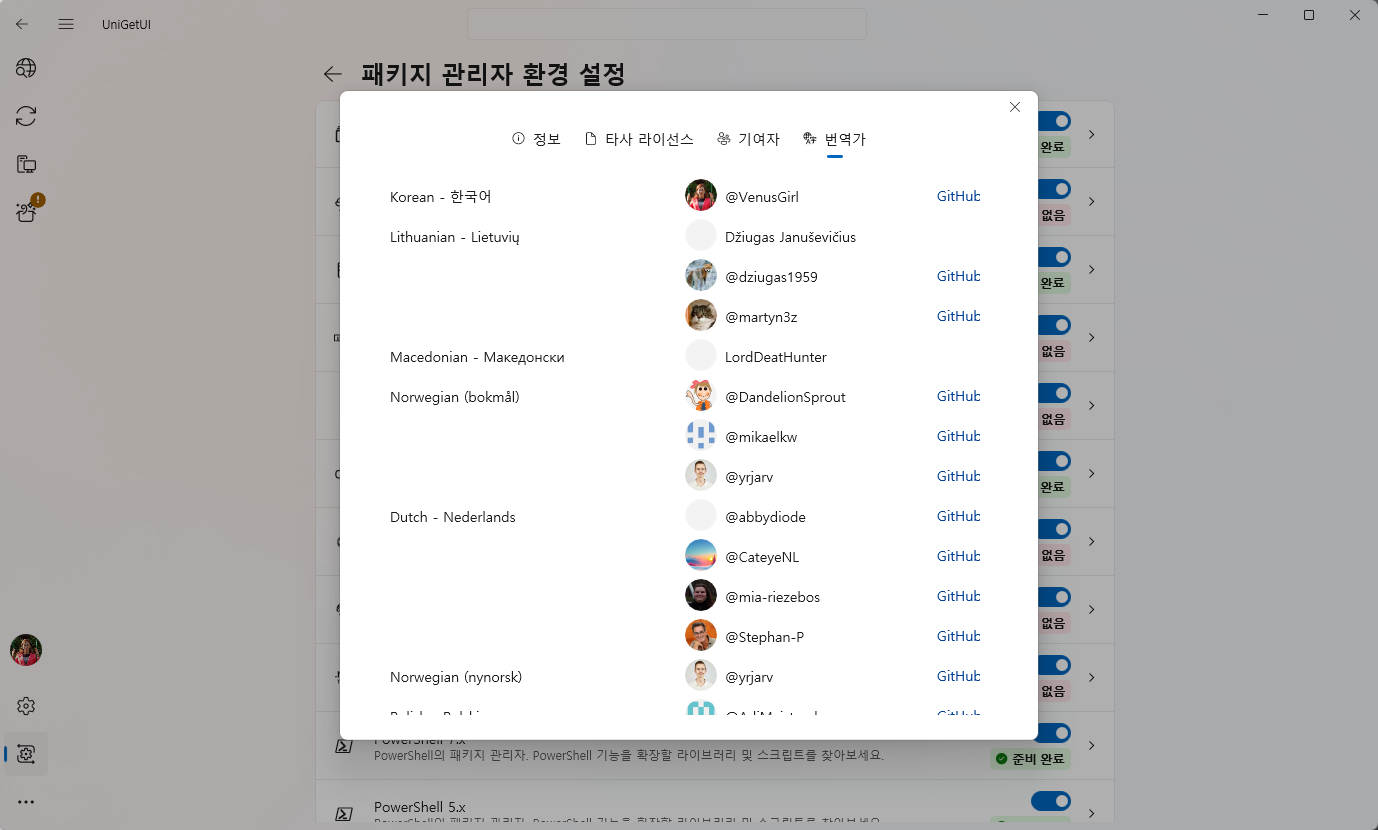Click the Dutch - Nederlands language label
The width and height of the screenshot is (1378, 830).
coord(453,517)
